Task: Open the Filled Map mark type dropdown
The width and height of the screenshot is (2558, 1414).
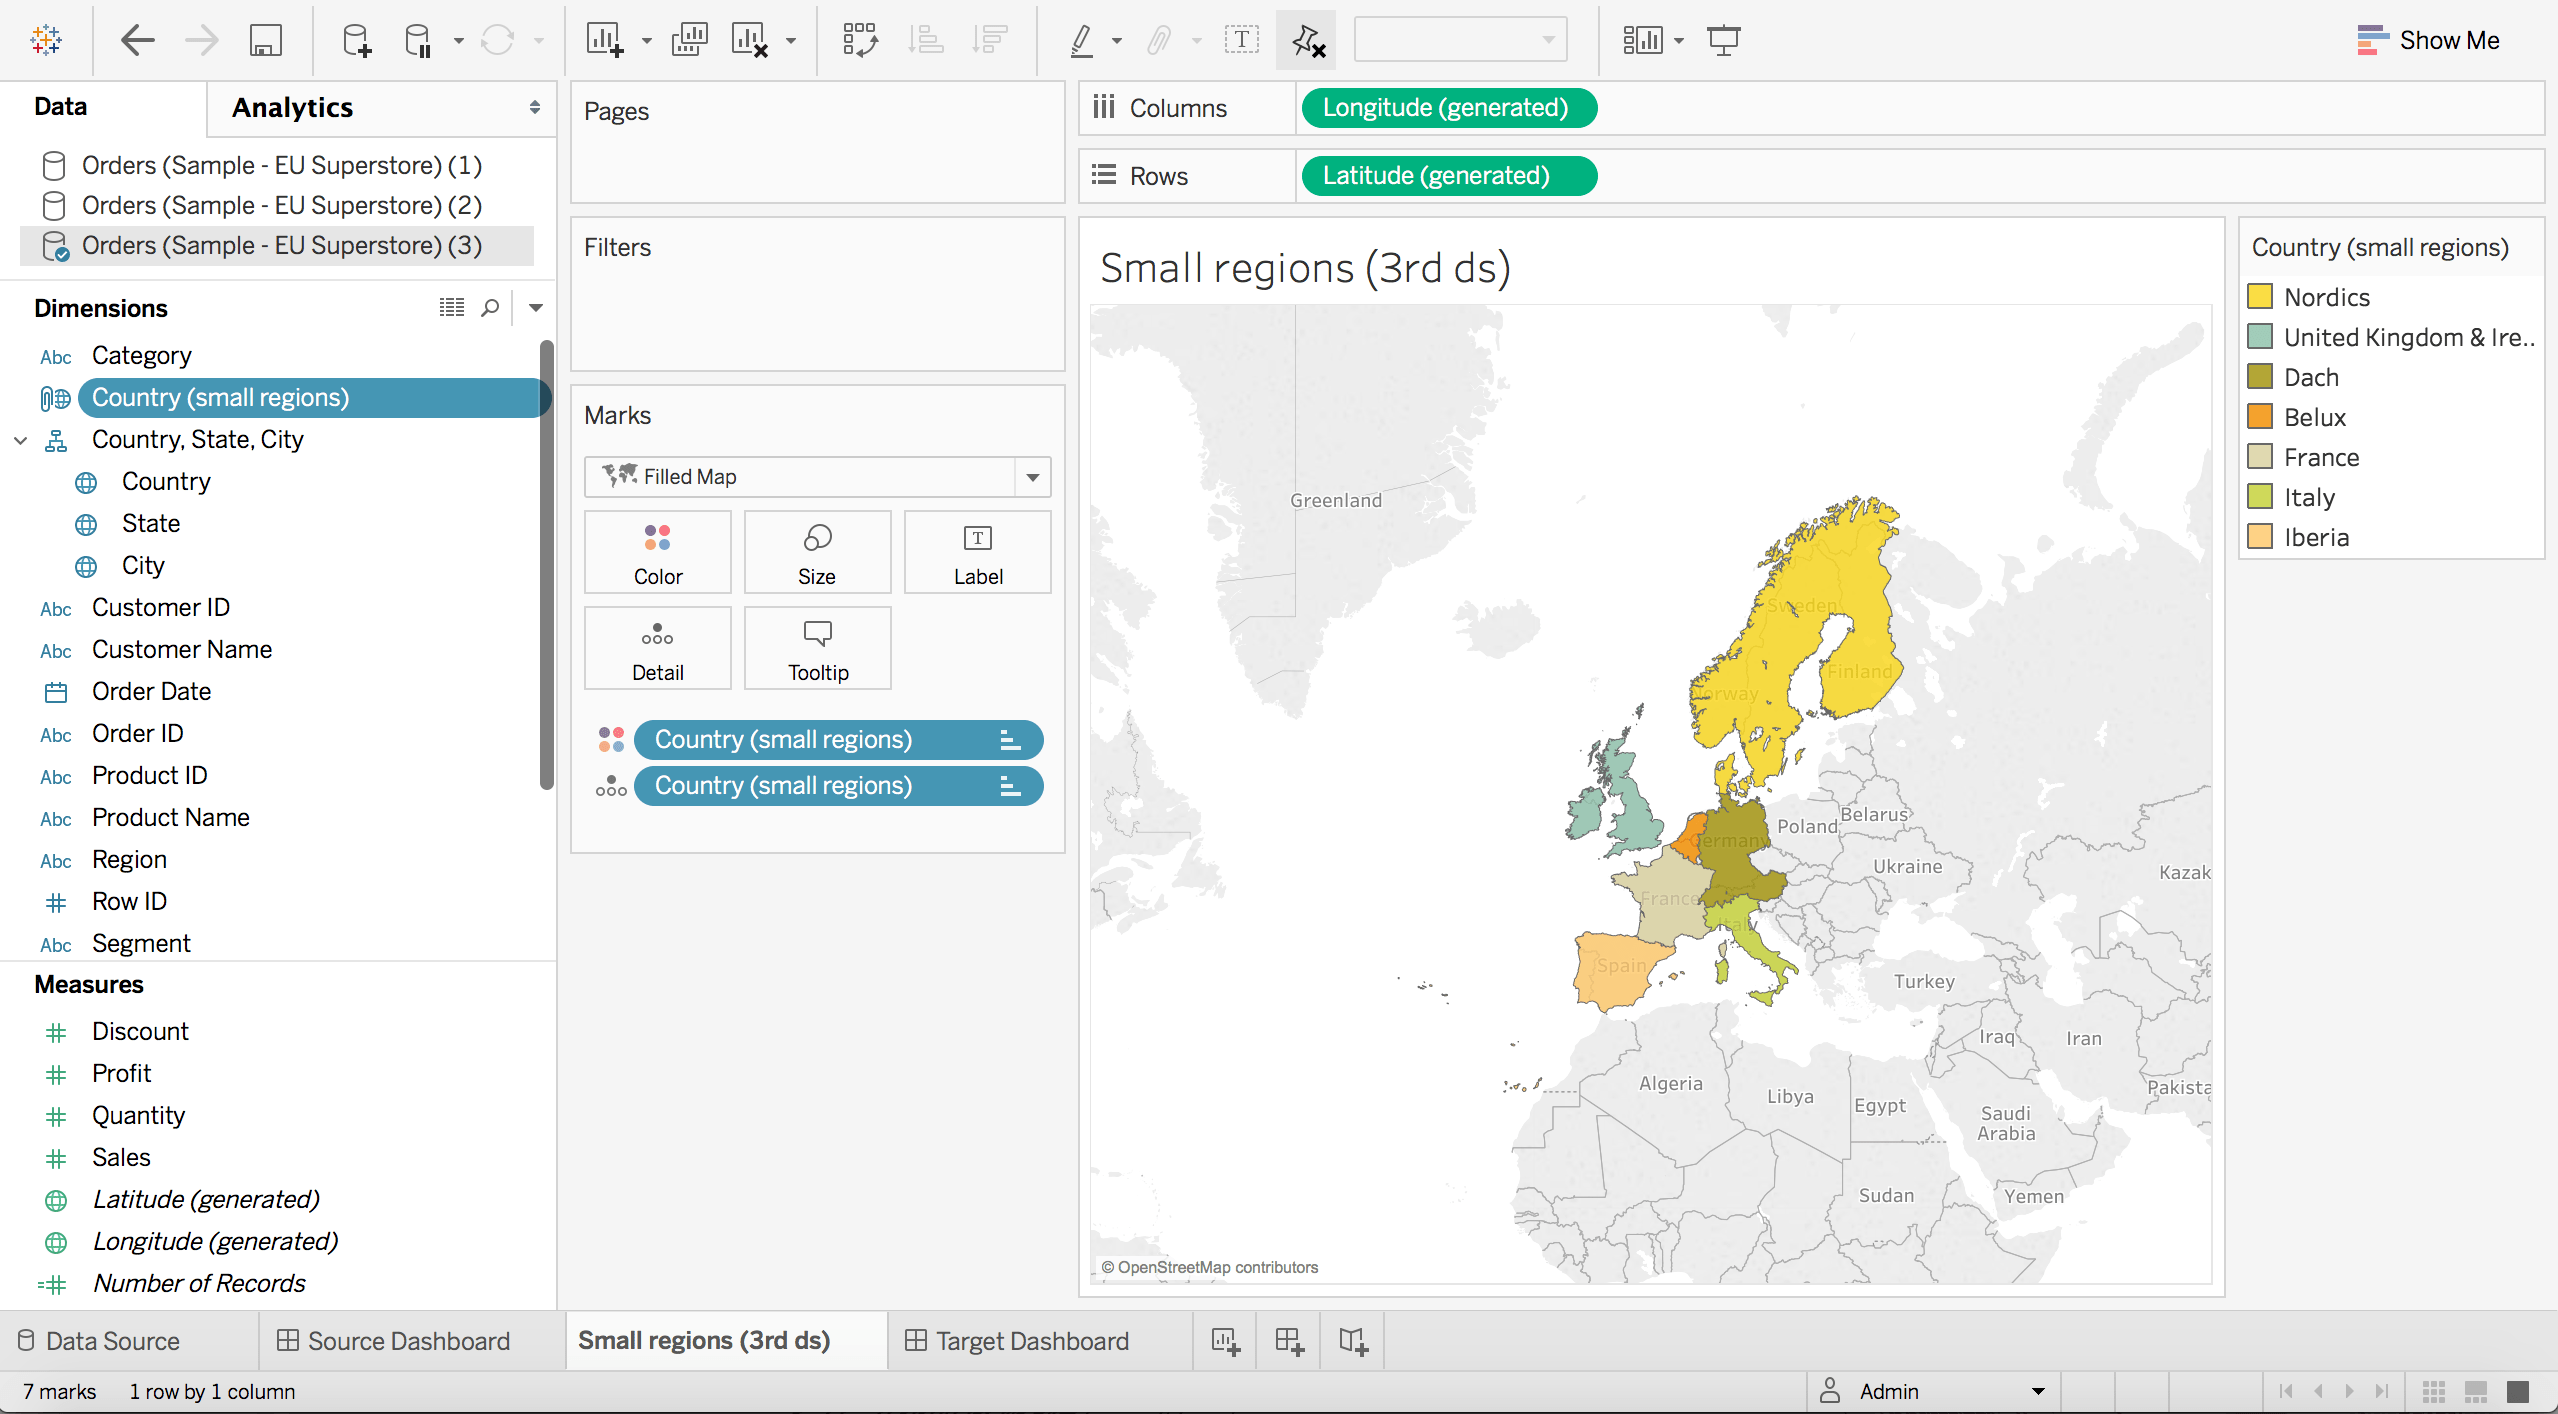Action: [1032, 477]
